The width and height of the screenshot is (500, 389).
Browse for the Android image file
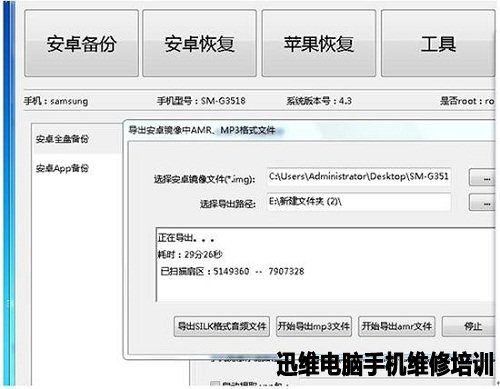coord(482,177)
